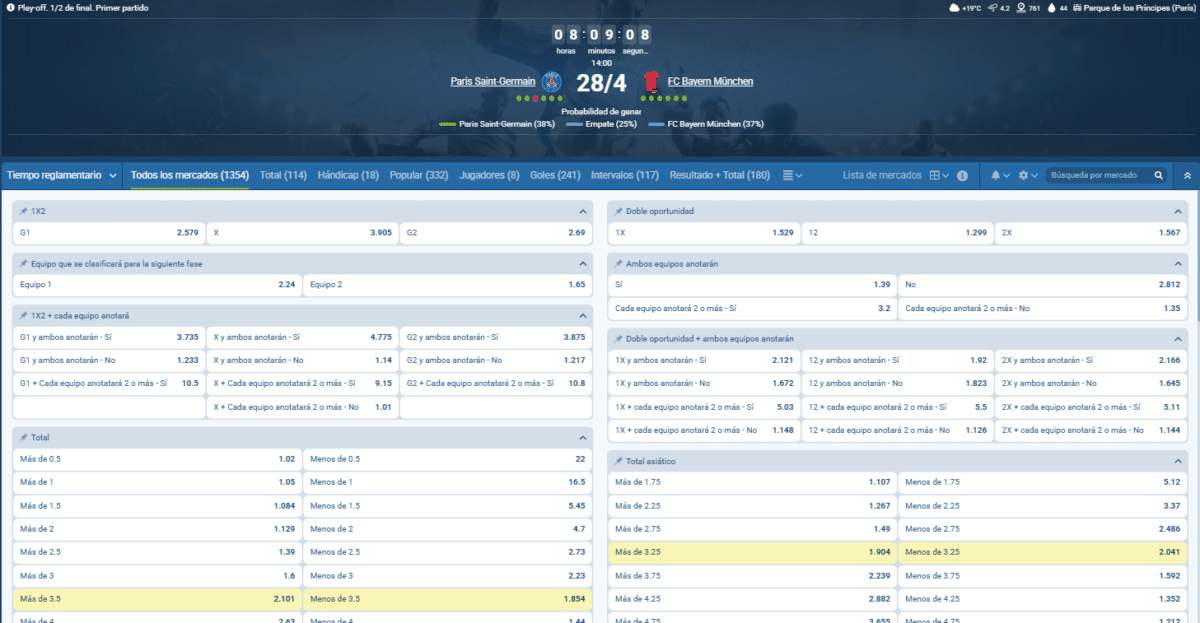Open the Resultado + Total (180) tab
Image resolution: width=1200 pixels, height=623 pixels.
[720, 175]
